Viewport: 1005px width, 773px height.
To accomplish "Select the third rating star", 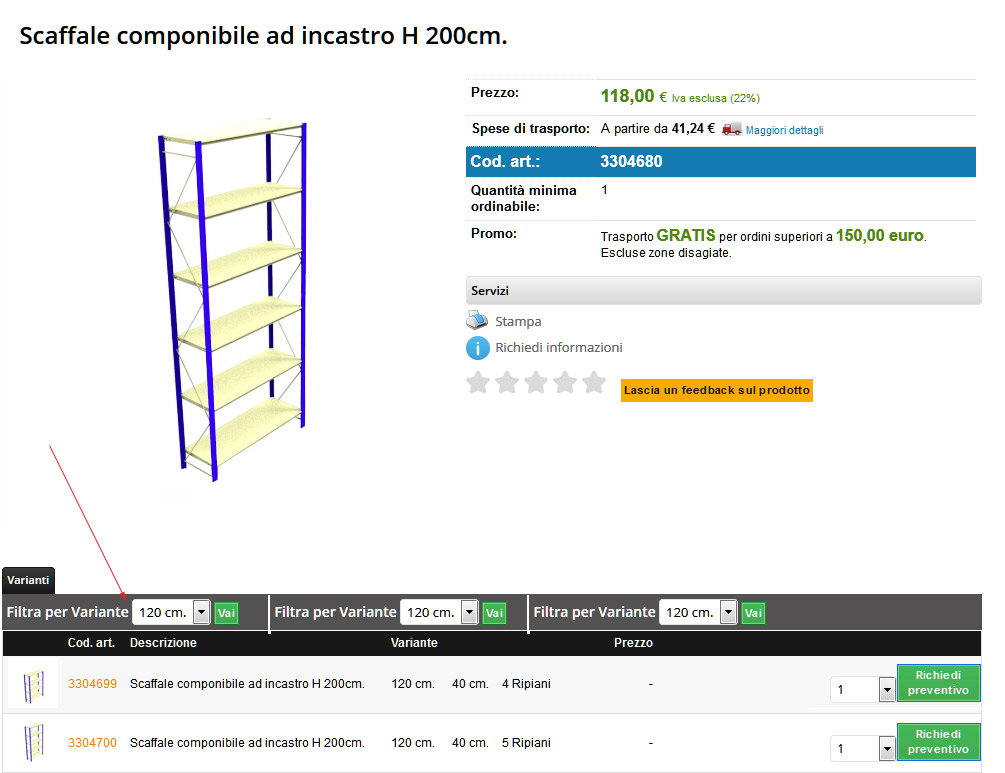I will (x=536, y=382).
